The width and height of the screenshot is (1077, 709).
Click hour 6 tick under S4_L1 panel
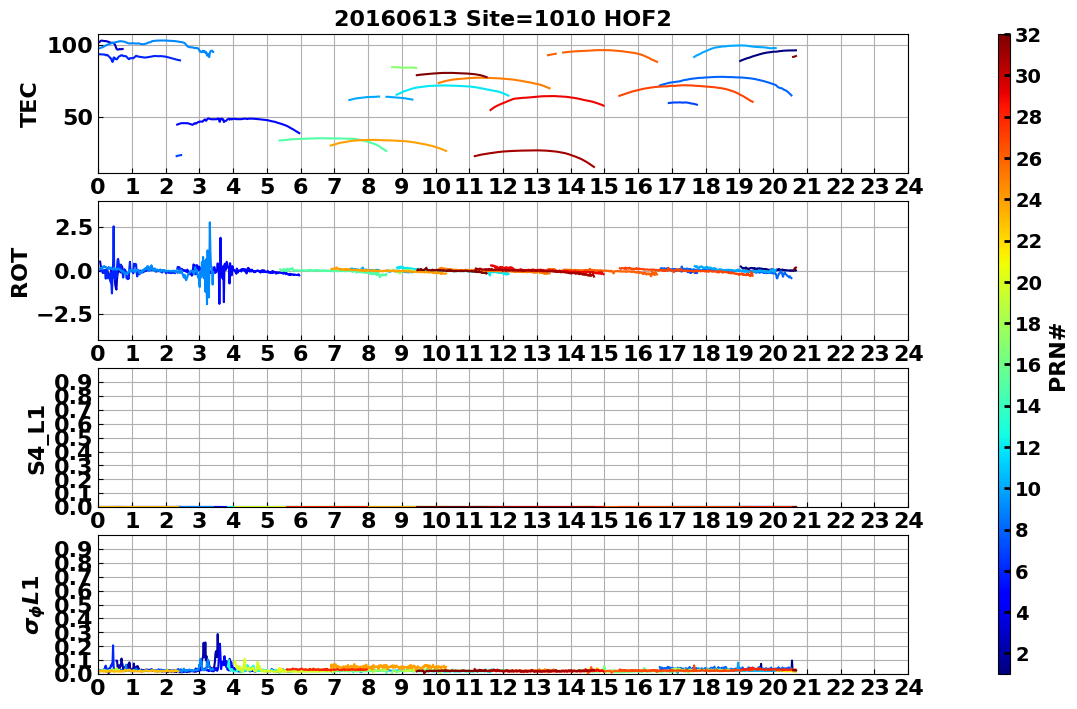point(301,520)
